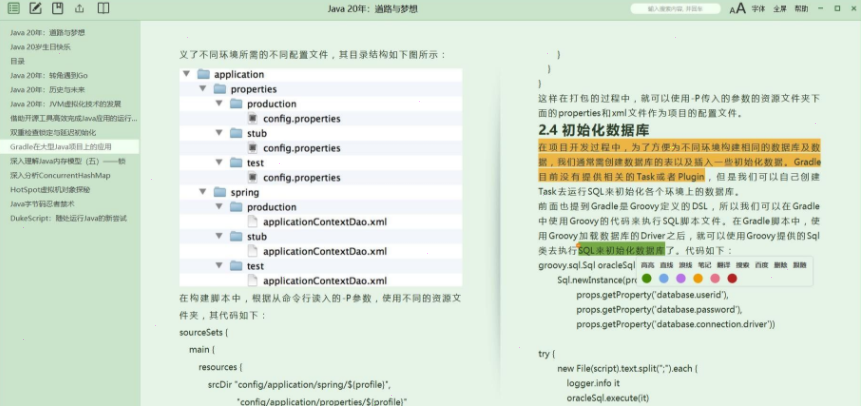Viewport: 861px width, 406px height.
Task: Maximize the reader window
Action: pyautogui.click(x=837, y=8)
